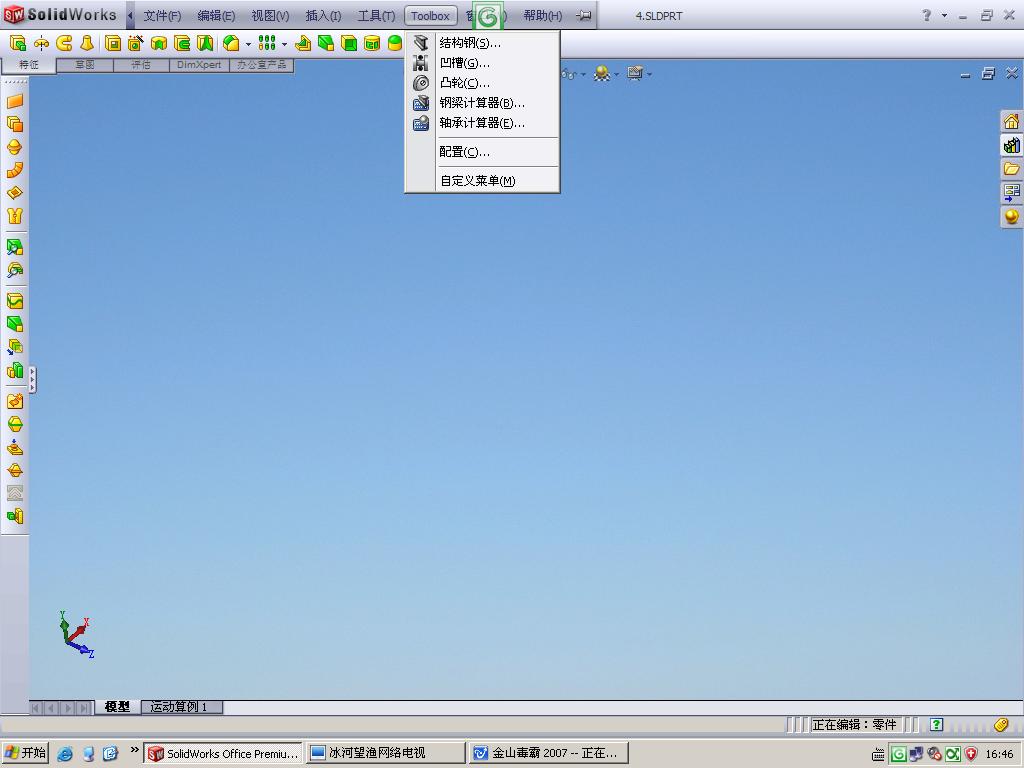The width and height of the screenshot is (1024, 768).
Task: Select 结构钢(S)... from the Toolbox menu
Action: click(x=483, y=43)
